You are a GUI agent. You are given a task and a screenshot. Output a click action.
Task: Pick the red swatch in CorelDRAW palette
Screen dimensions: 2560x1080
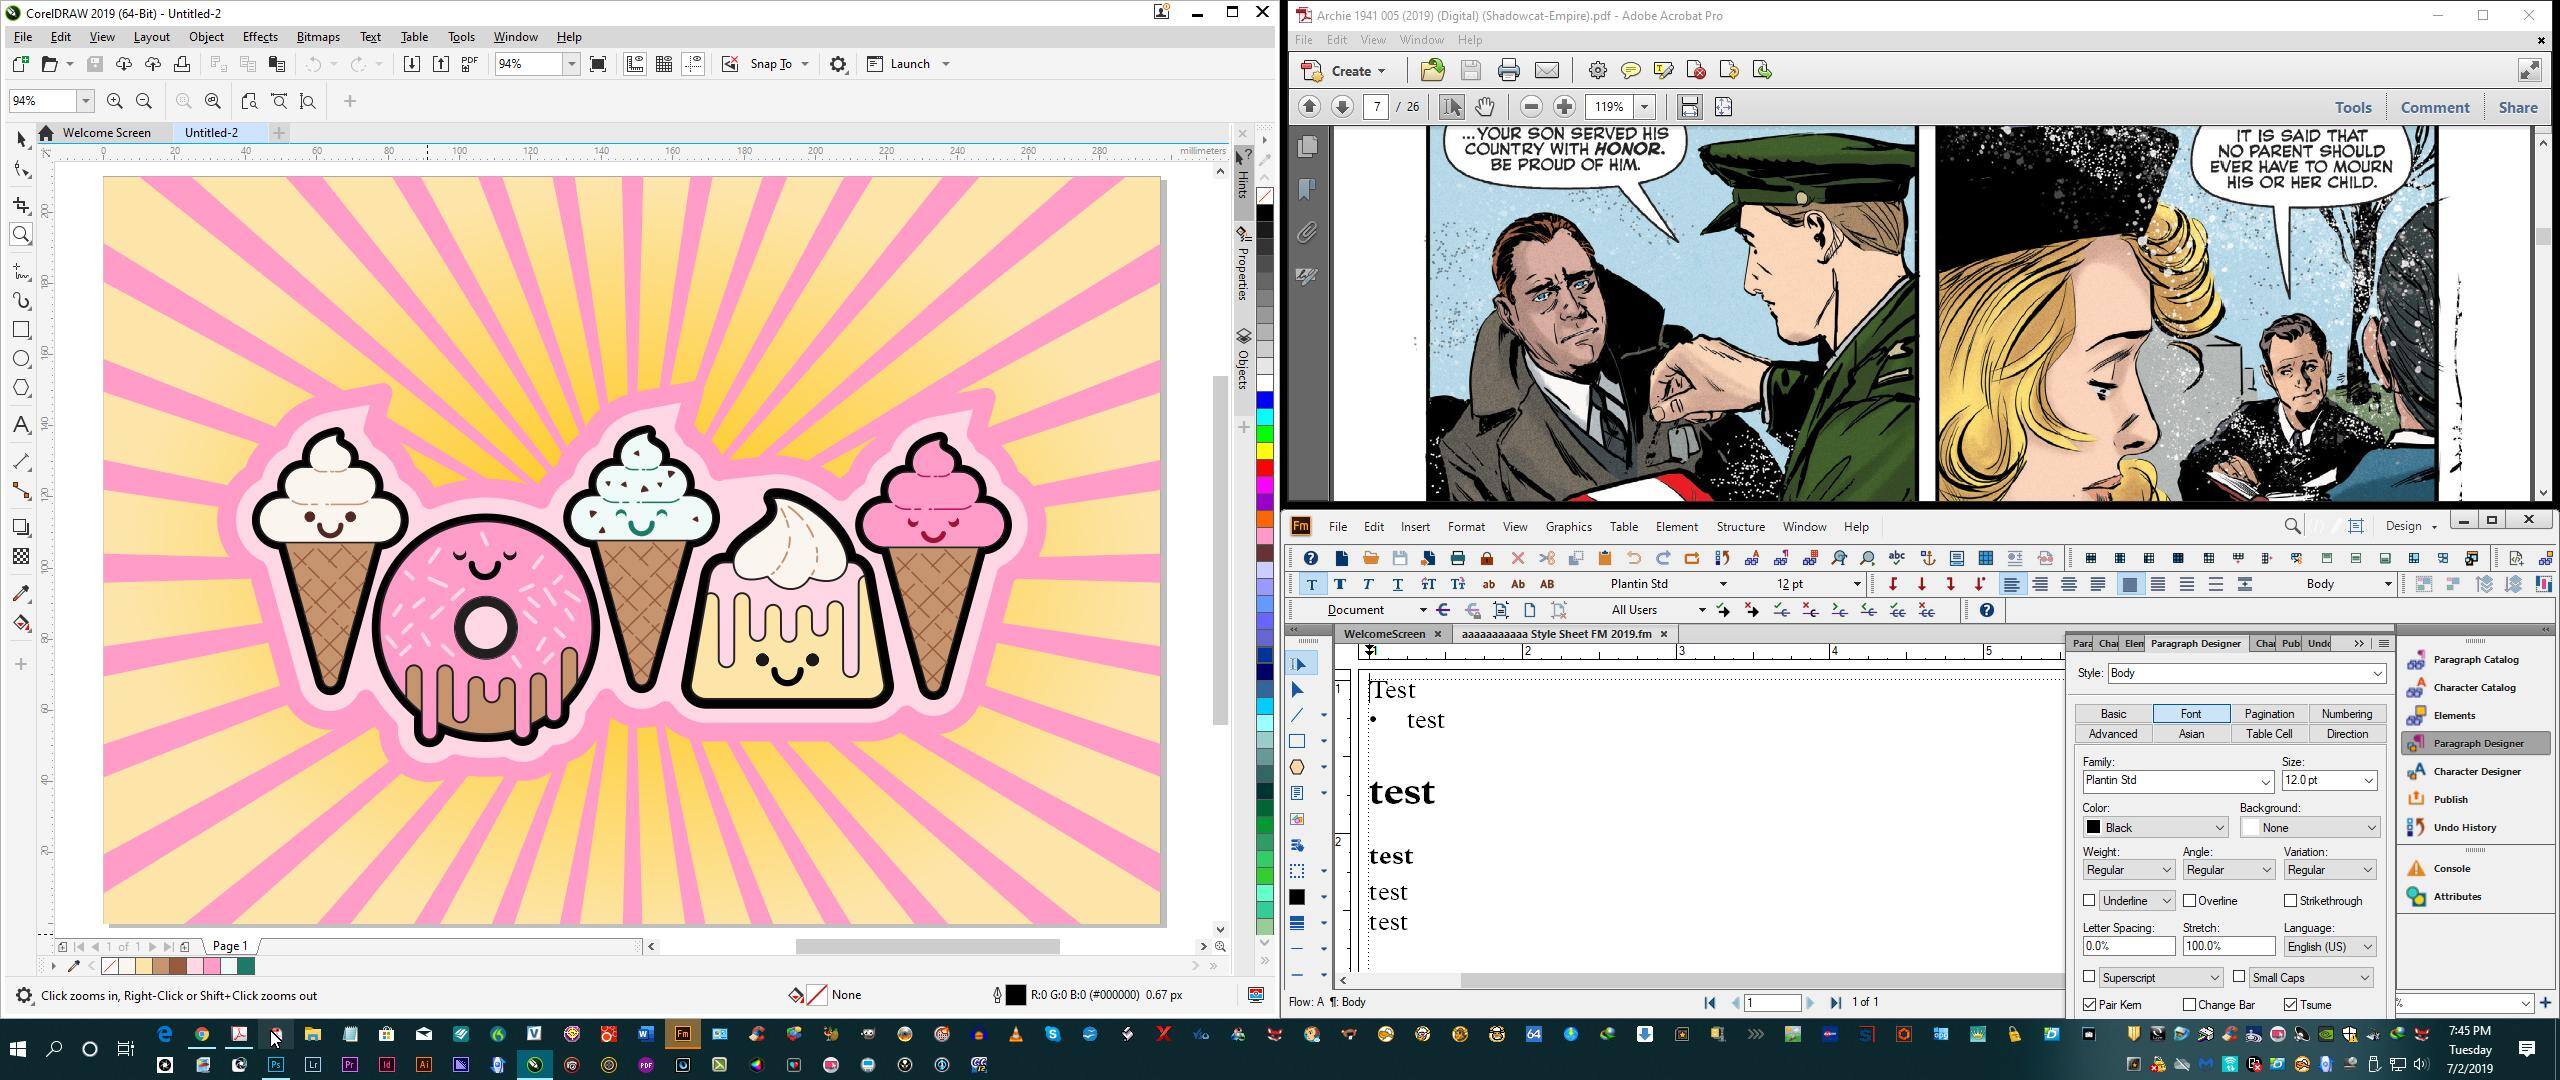coord(1265,468)
